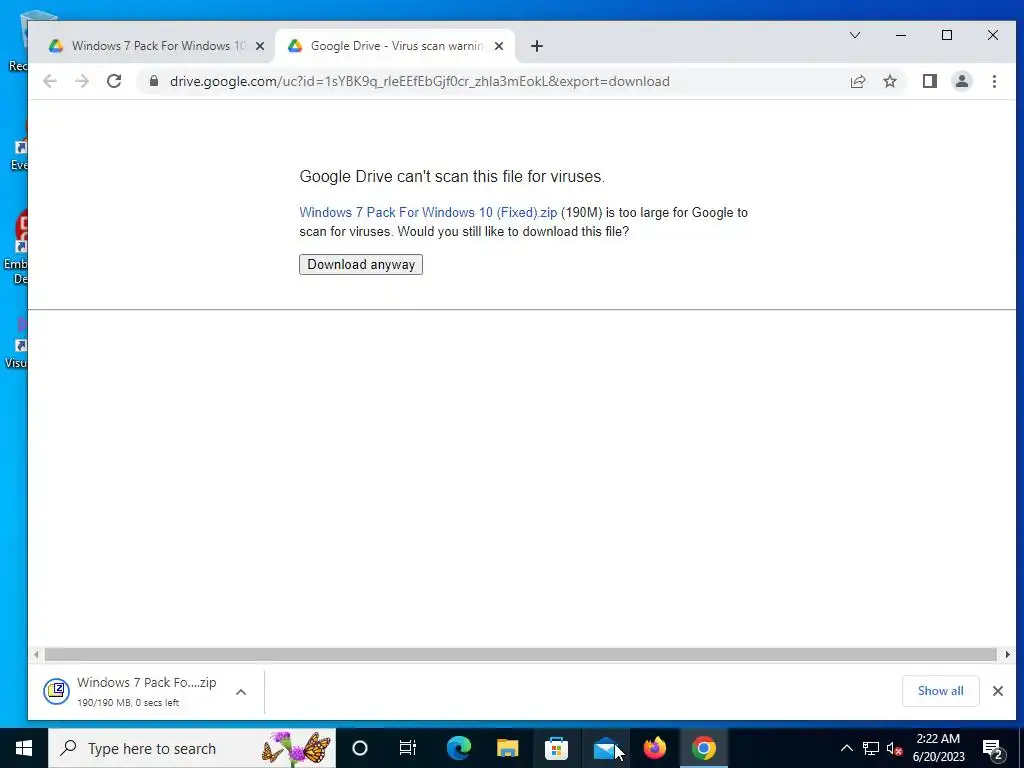This screenshot has height=768, width=1024.
Task: Click Chrome icon on taskbar
Action: tap(703, 748)
